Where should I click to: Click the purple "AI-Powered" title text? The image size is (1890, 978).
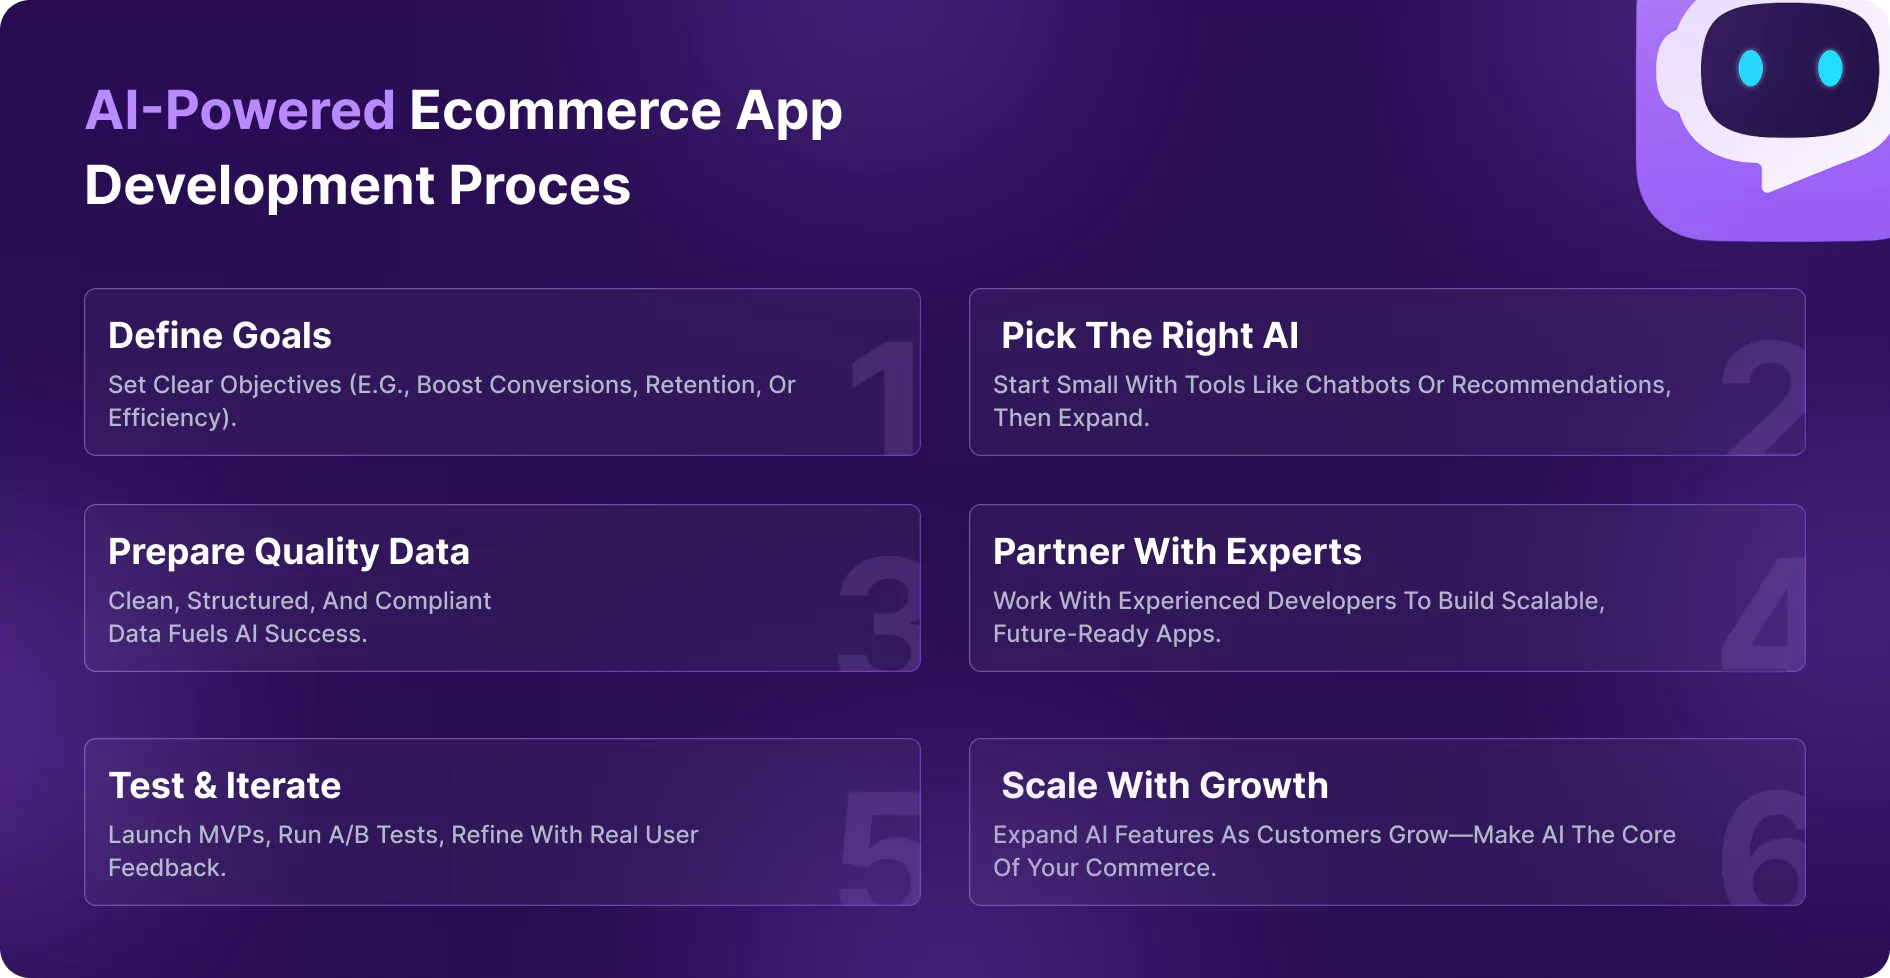[240, 110]
